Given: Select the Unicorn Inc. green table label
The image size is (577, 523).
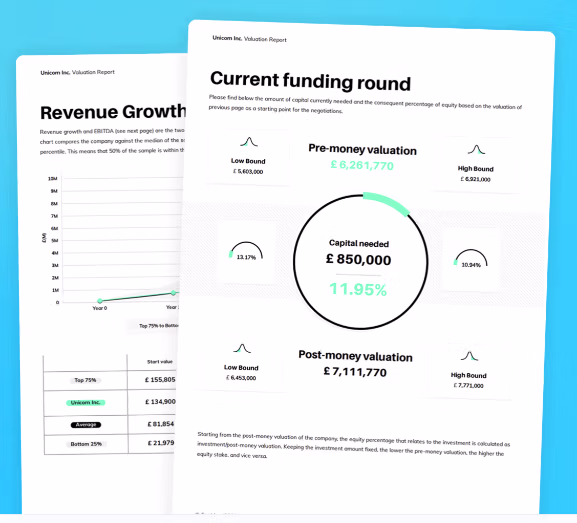Looking at the screenshot, I should [86, 403].
